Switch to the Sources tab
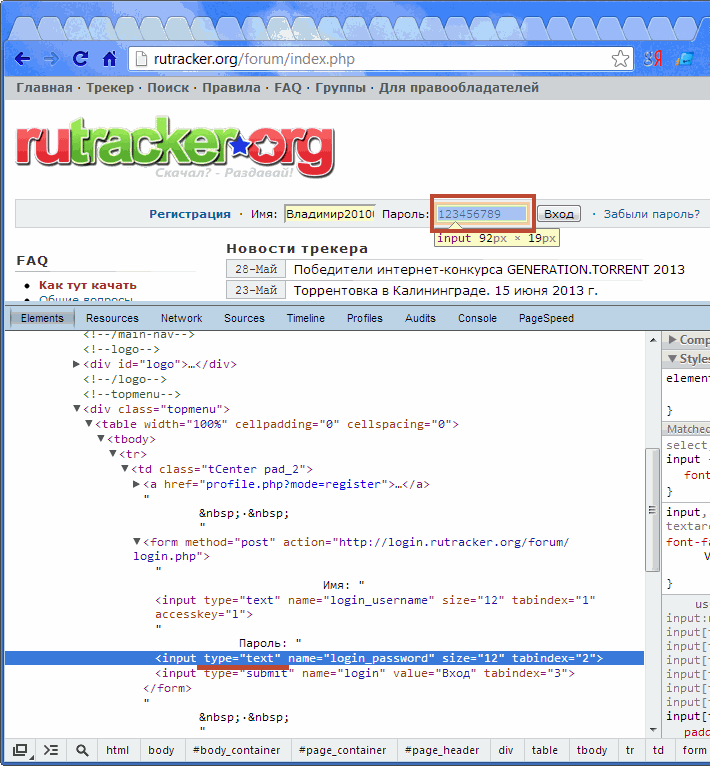The image size is (710, 766). (244, 318)
